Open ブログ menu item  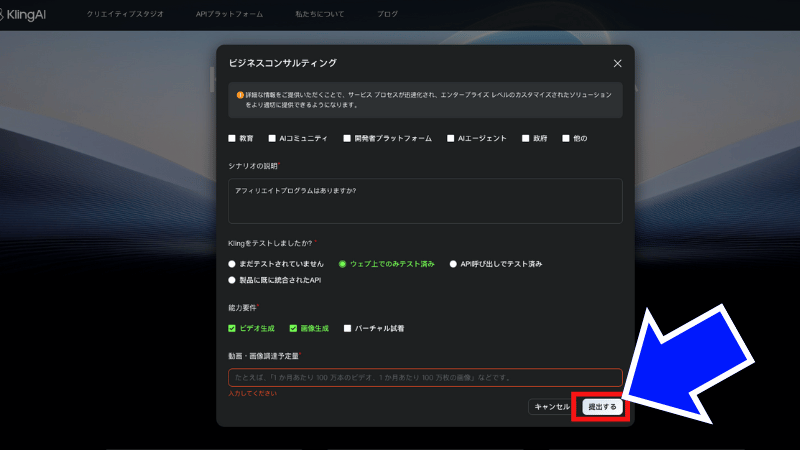coord(387,14)
